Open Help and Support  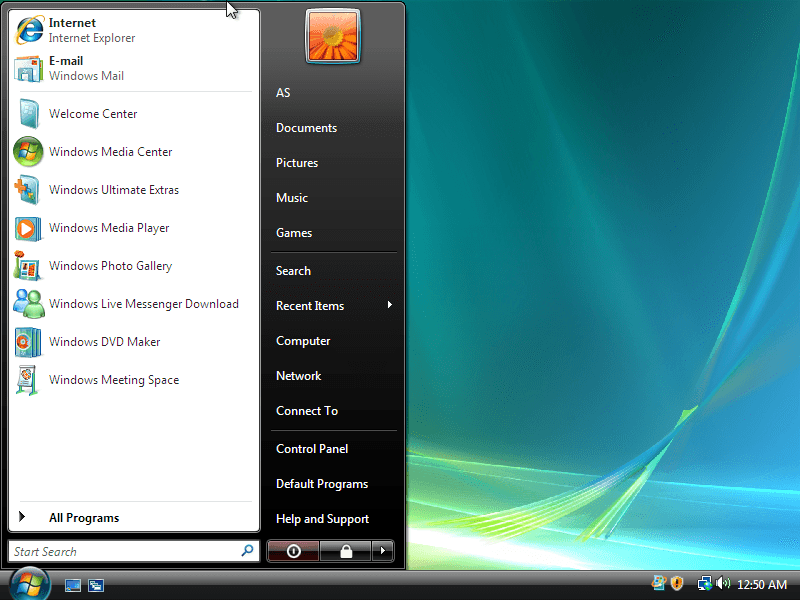click(x=322, y=519)
